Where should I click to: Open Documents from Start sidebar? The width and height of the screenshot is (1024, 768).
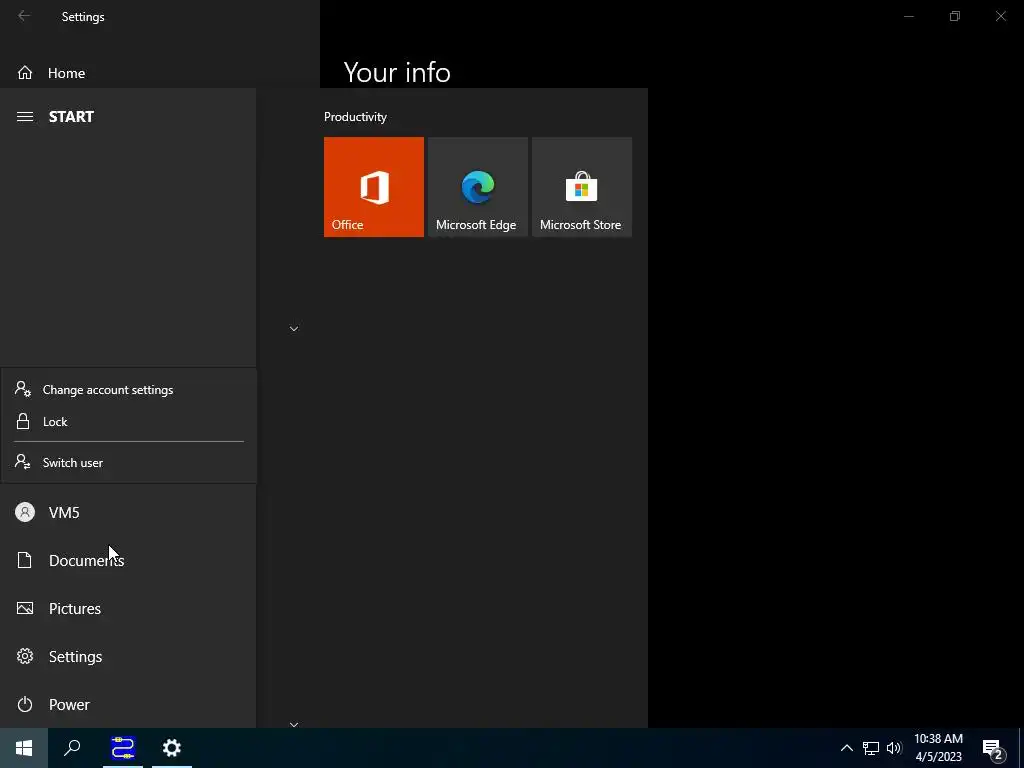128,560
